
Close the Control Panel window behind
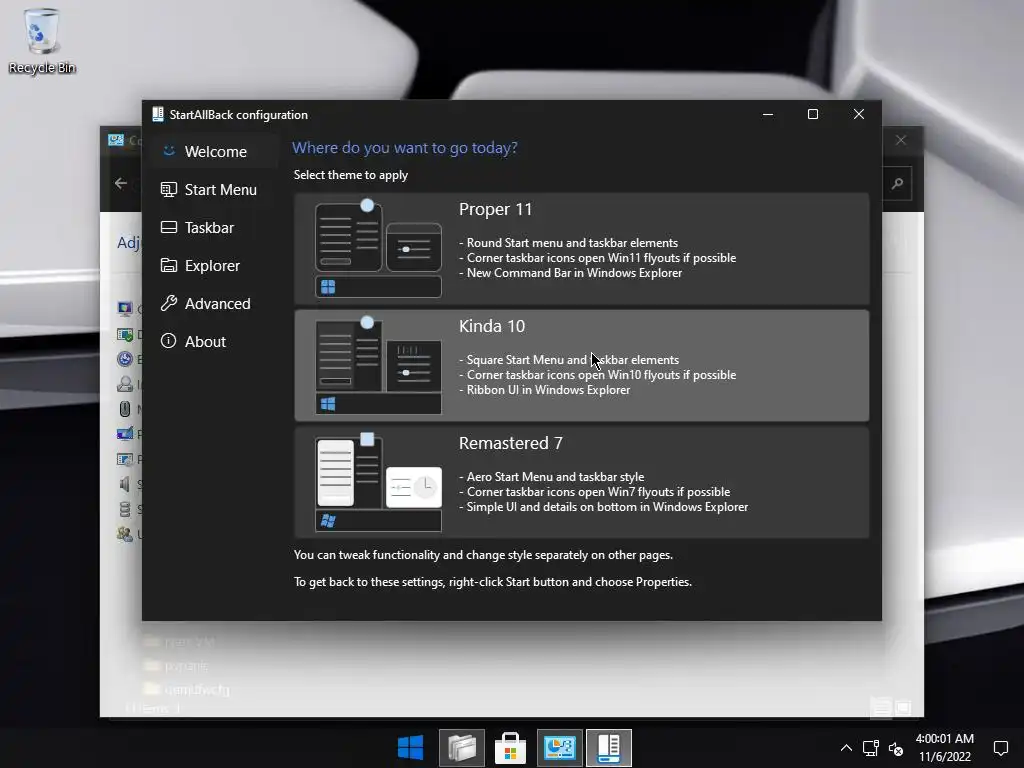[901, 140]
